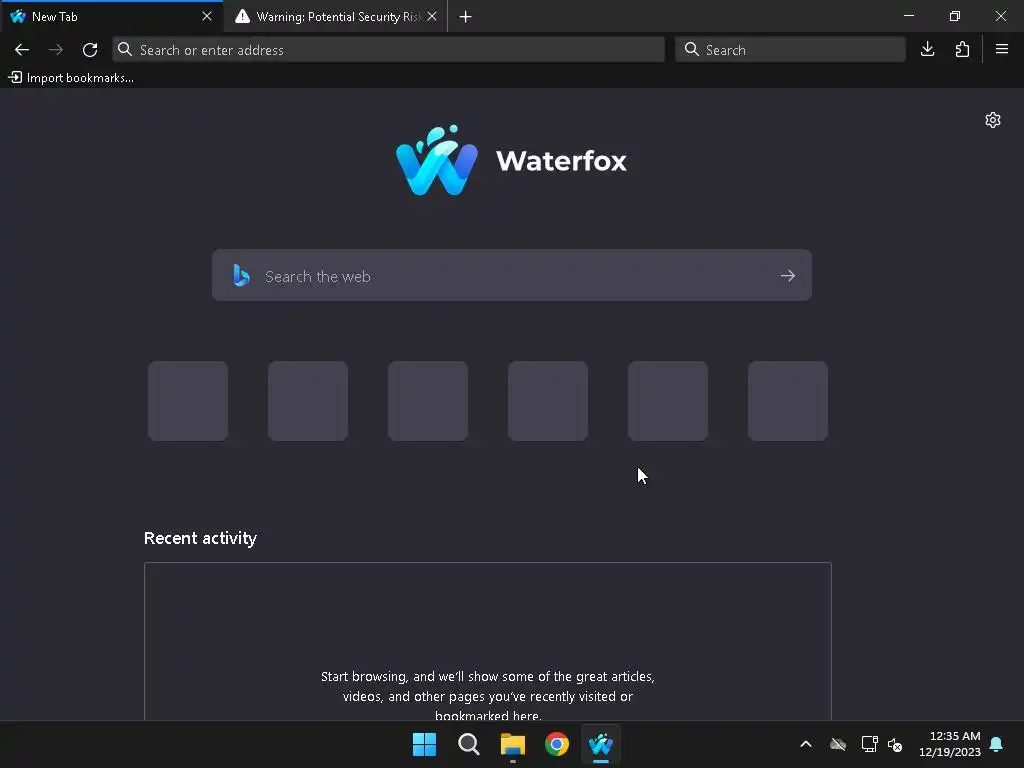Minimize the Waterfox window
Image resolution: width=1024 pixels, height=768 pixels.
pyautogui.click(x=908, y=16)
